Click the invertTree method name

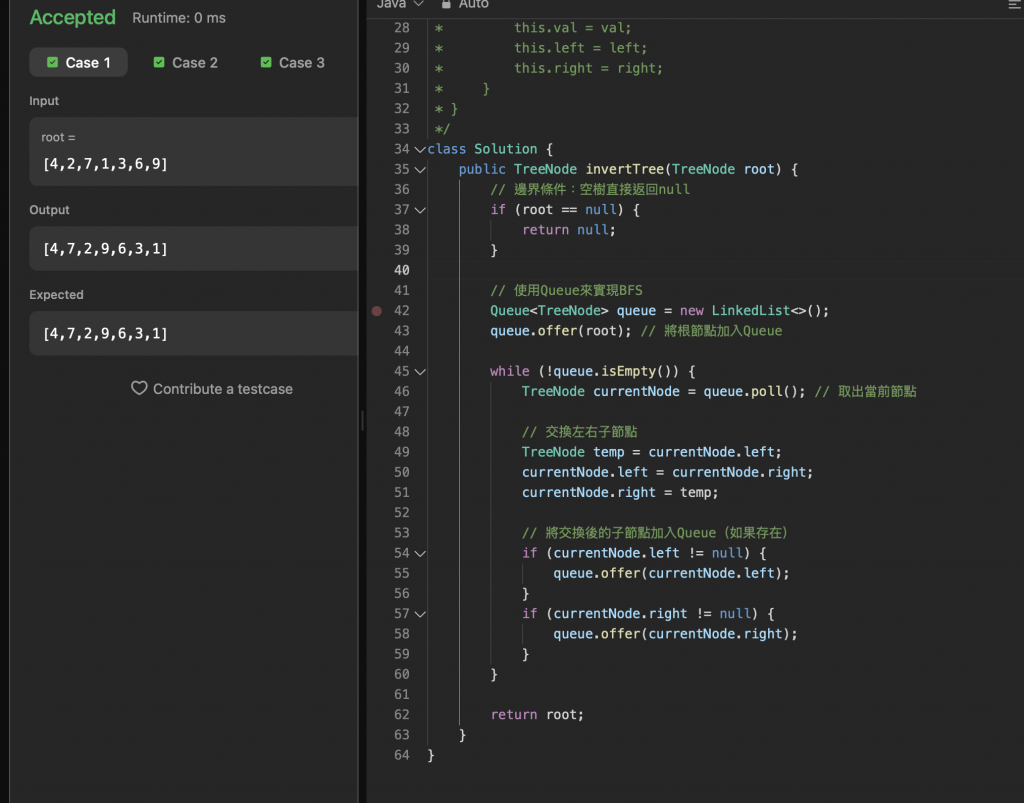[624, 170]
